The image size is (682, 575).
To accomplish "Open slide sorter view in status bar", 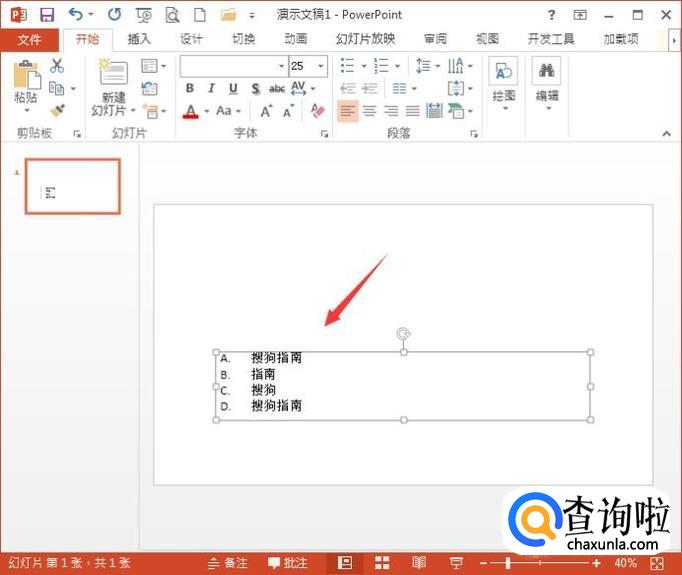I will tap(382, 563).
